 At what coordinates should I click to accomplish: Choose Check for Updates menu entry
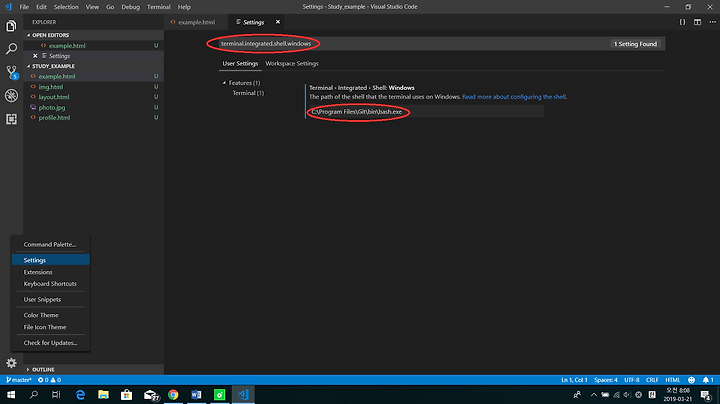point(51,342)
